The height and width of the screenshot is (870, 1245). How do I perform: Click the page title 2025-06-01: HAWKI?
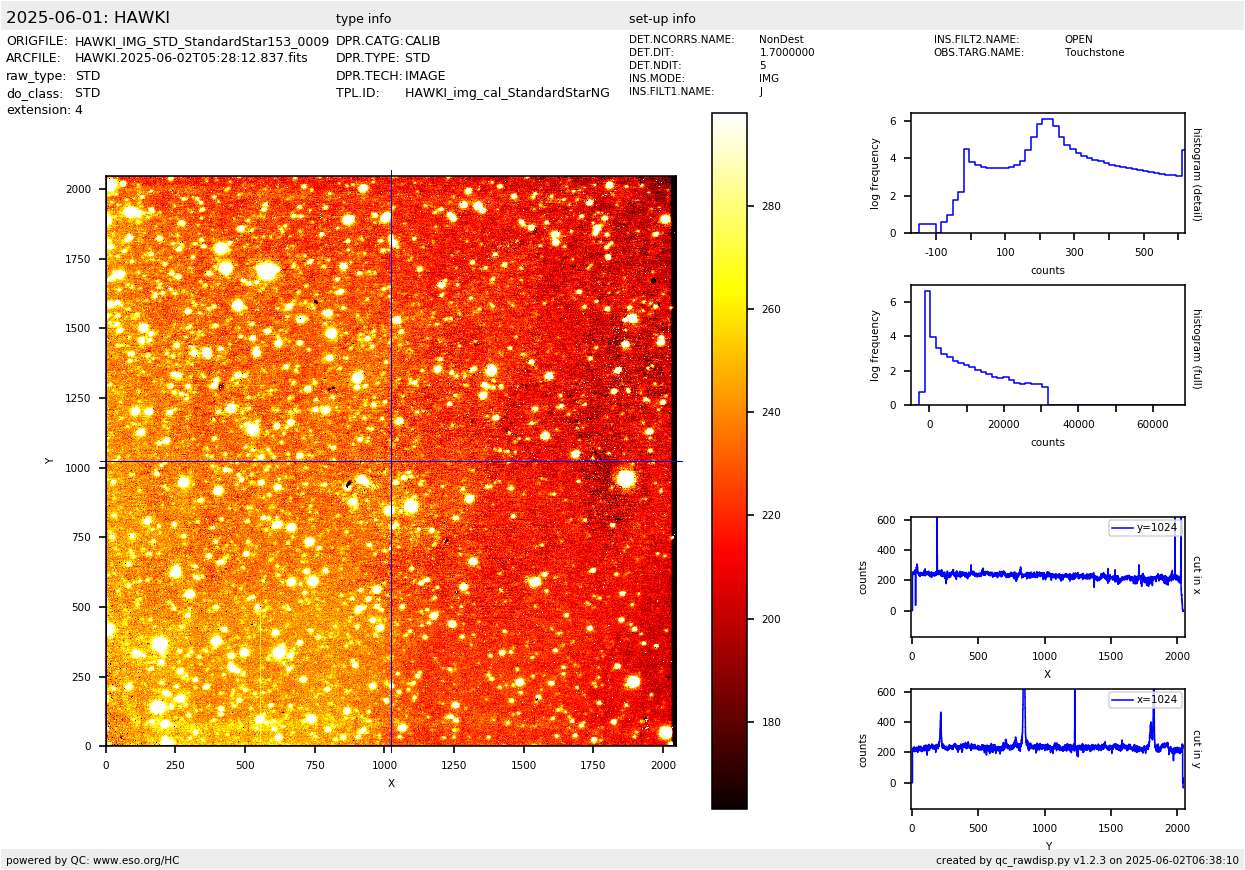[x=88, y=18]
